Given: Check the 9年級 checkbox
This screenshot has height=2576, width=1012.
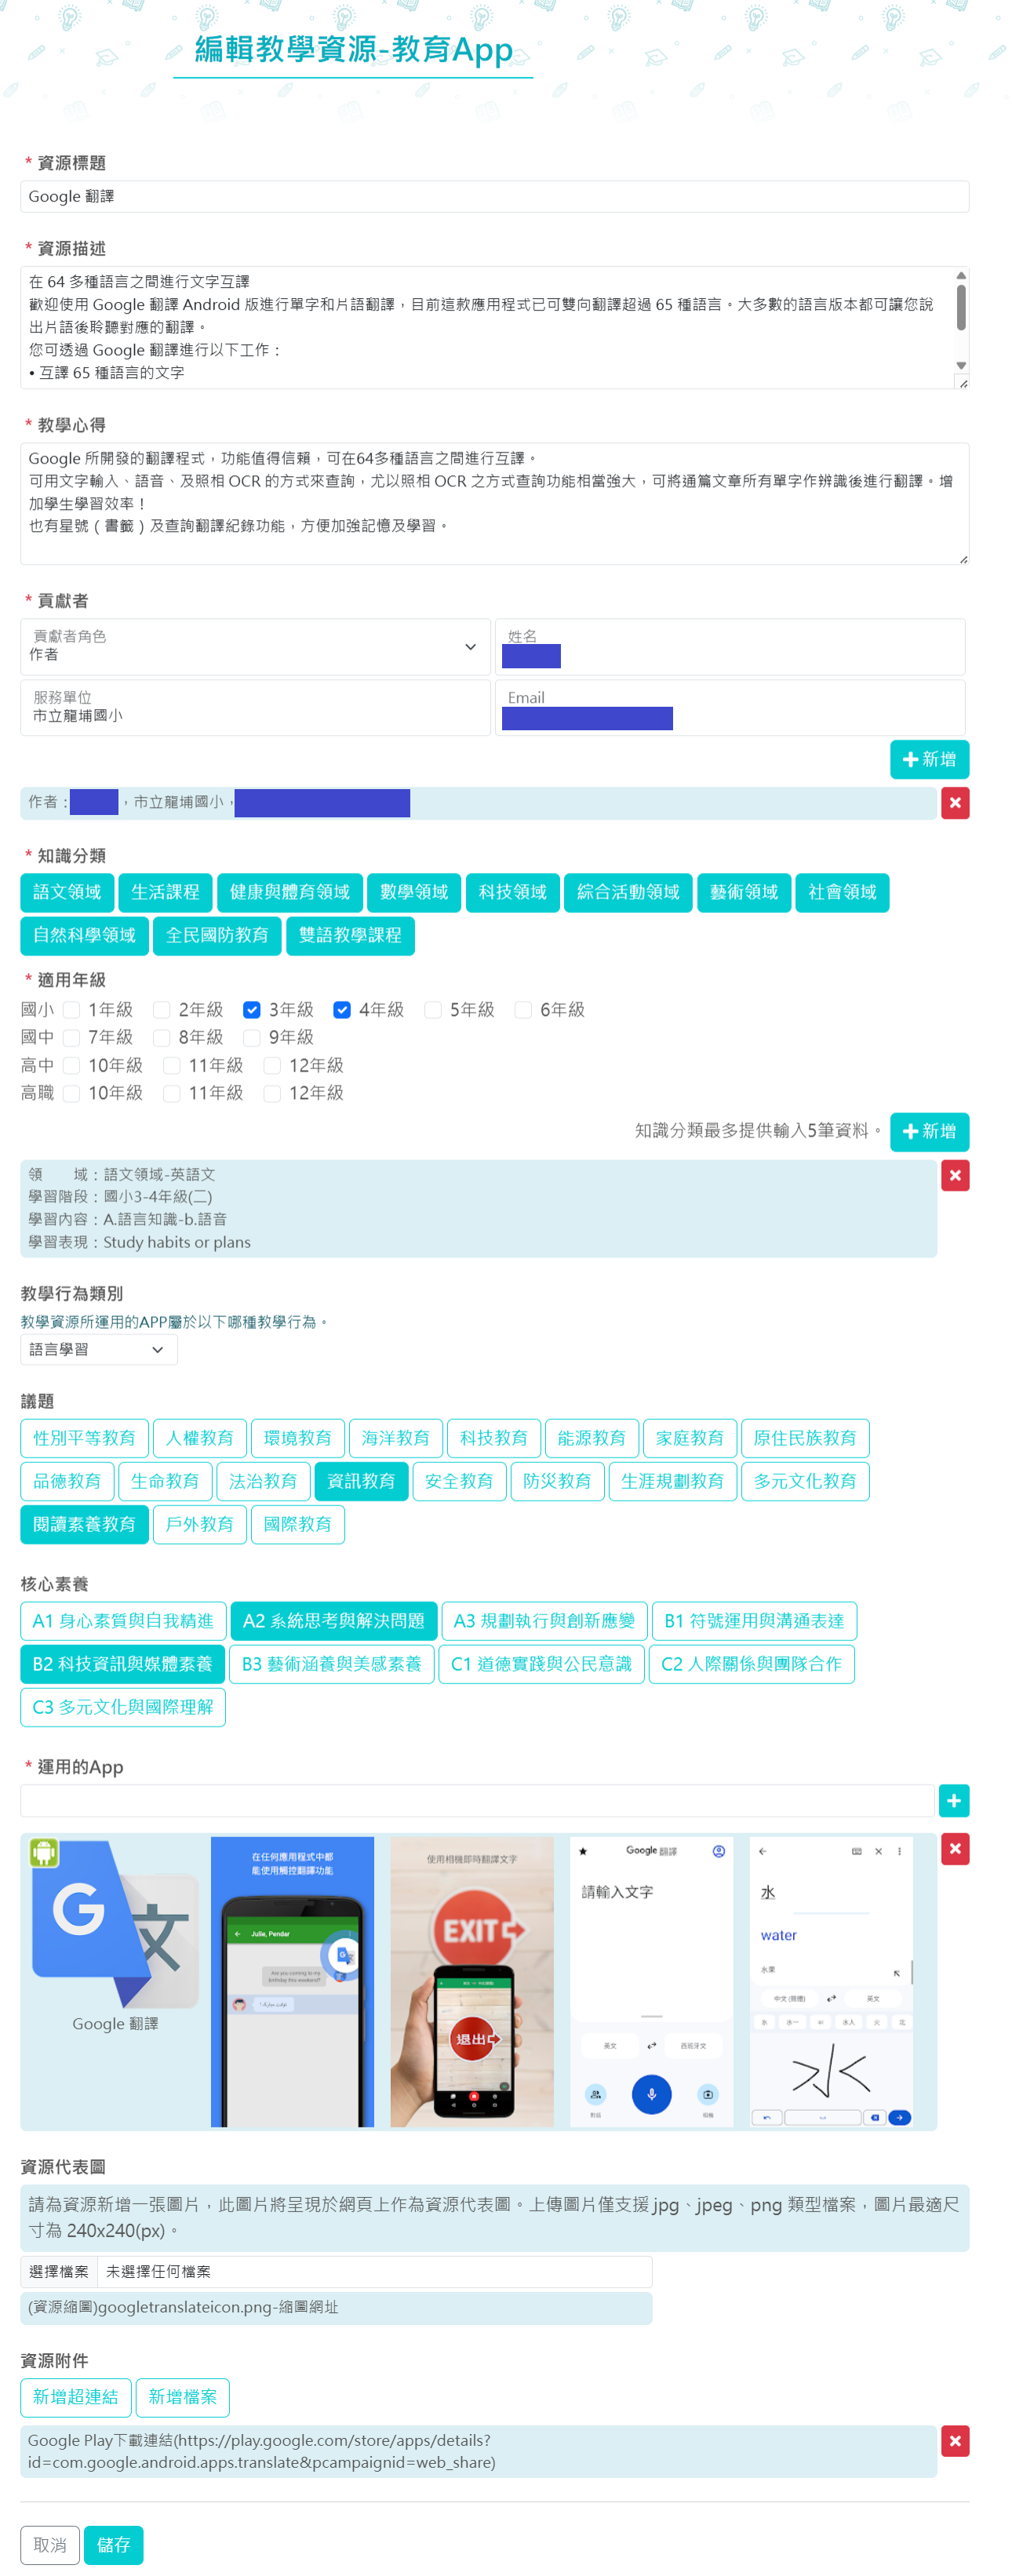Looking at the screenshot, I should [252, 1038].
